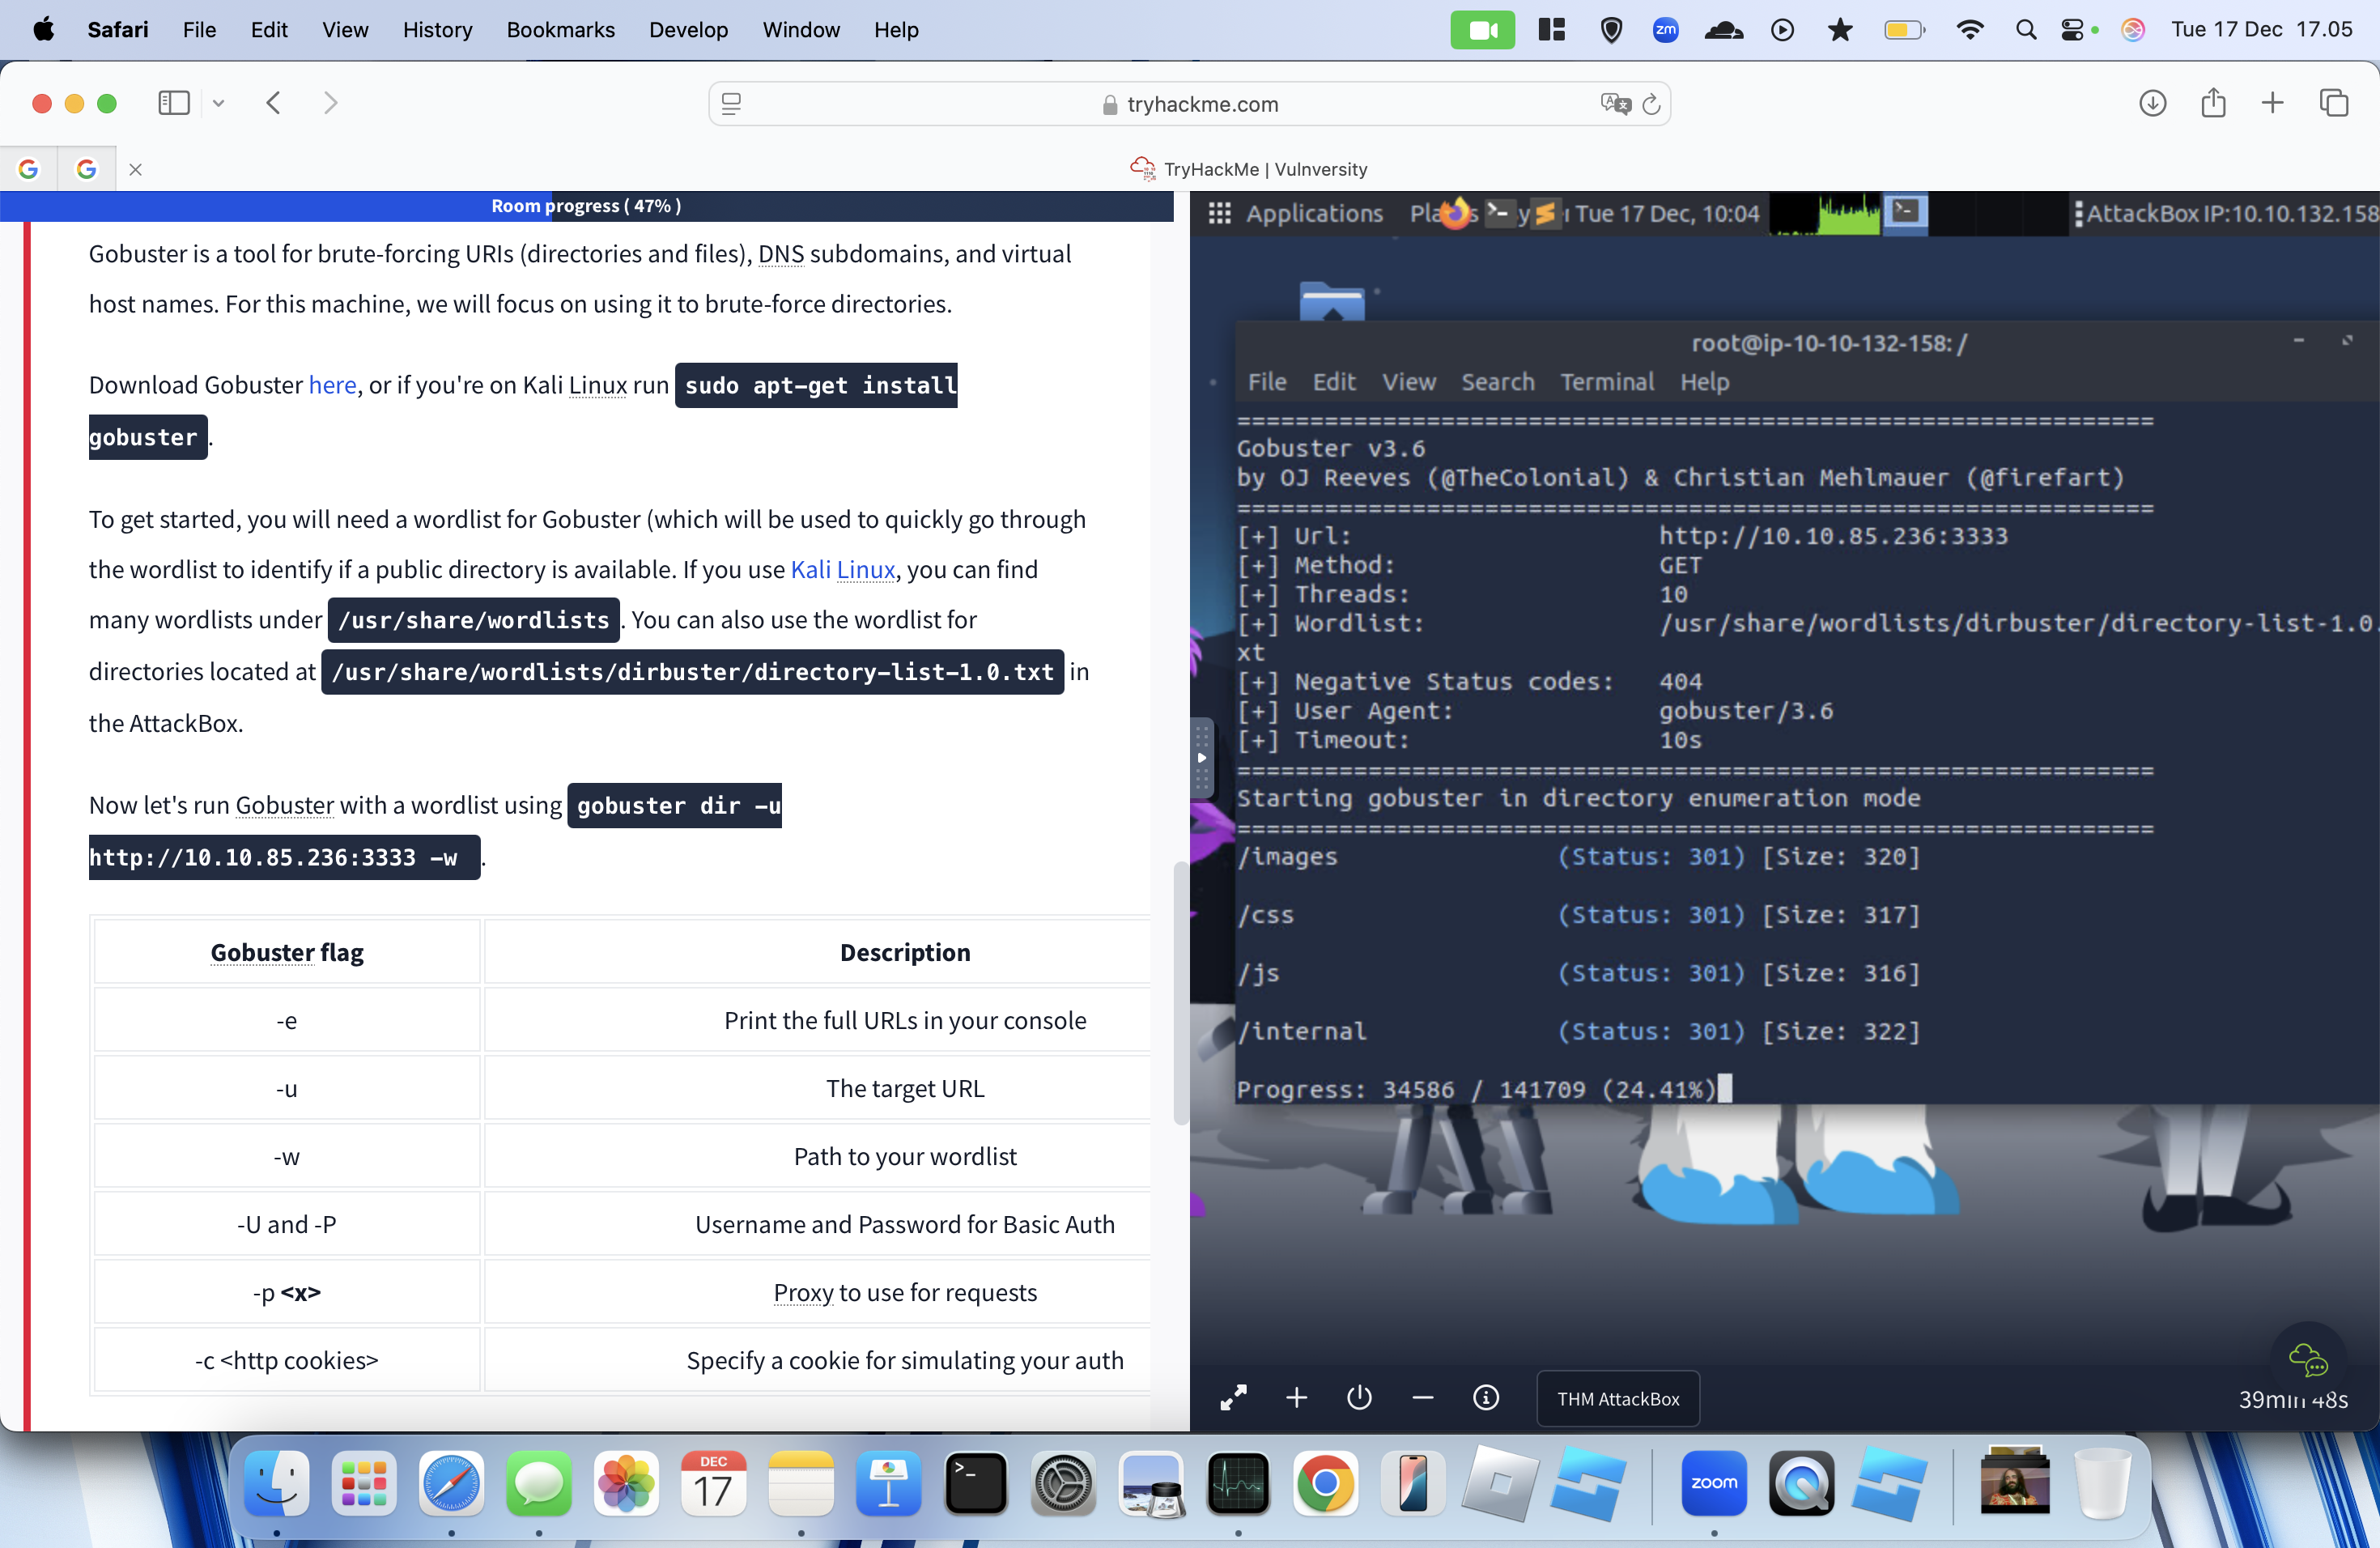Image resolution: width=2380 pixels, height=1548 pixels.
Task: Select the first Google pinned tab
Action: (28, 169)
